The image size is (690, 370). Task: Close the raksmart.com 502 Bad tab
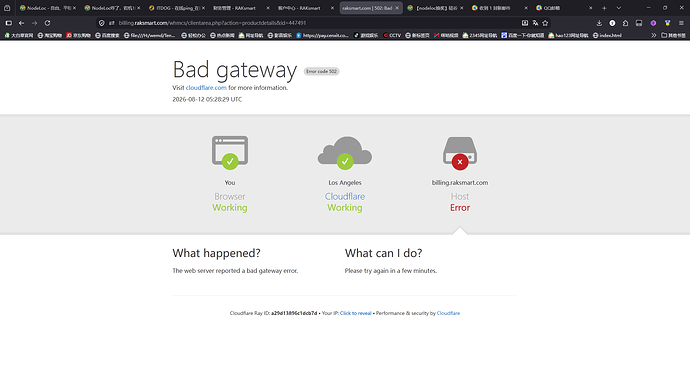coord(397,8)
